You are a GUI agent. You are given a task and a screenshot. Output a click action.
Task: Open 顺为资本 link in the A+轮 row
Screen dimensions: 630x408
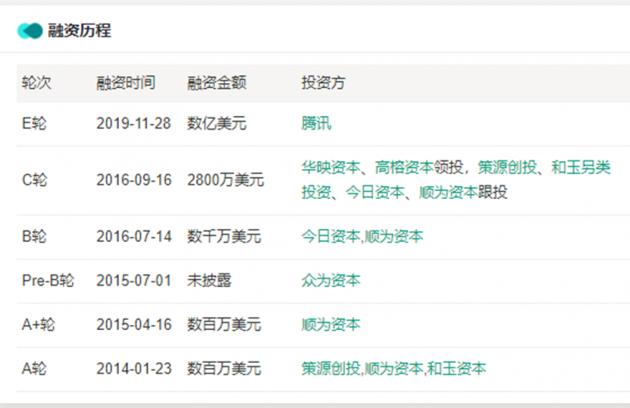click(x=331, y=325)
